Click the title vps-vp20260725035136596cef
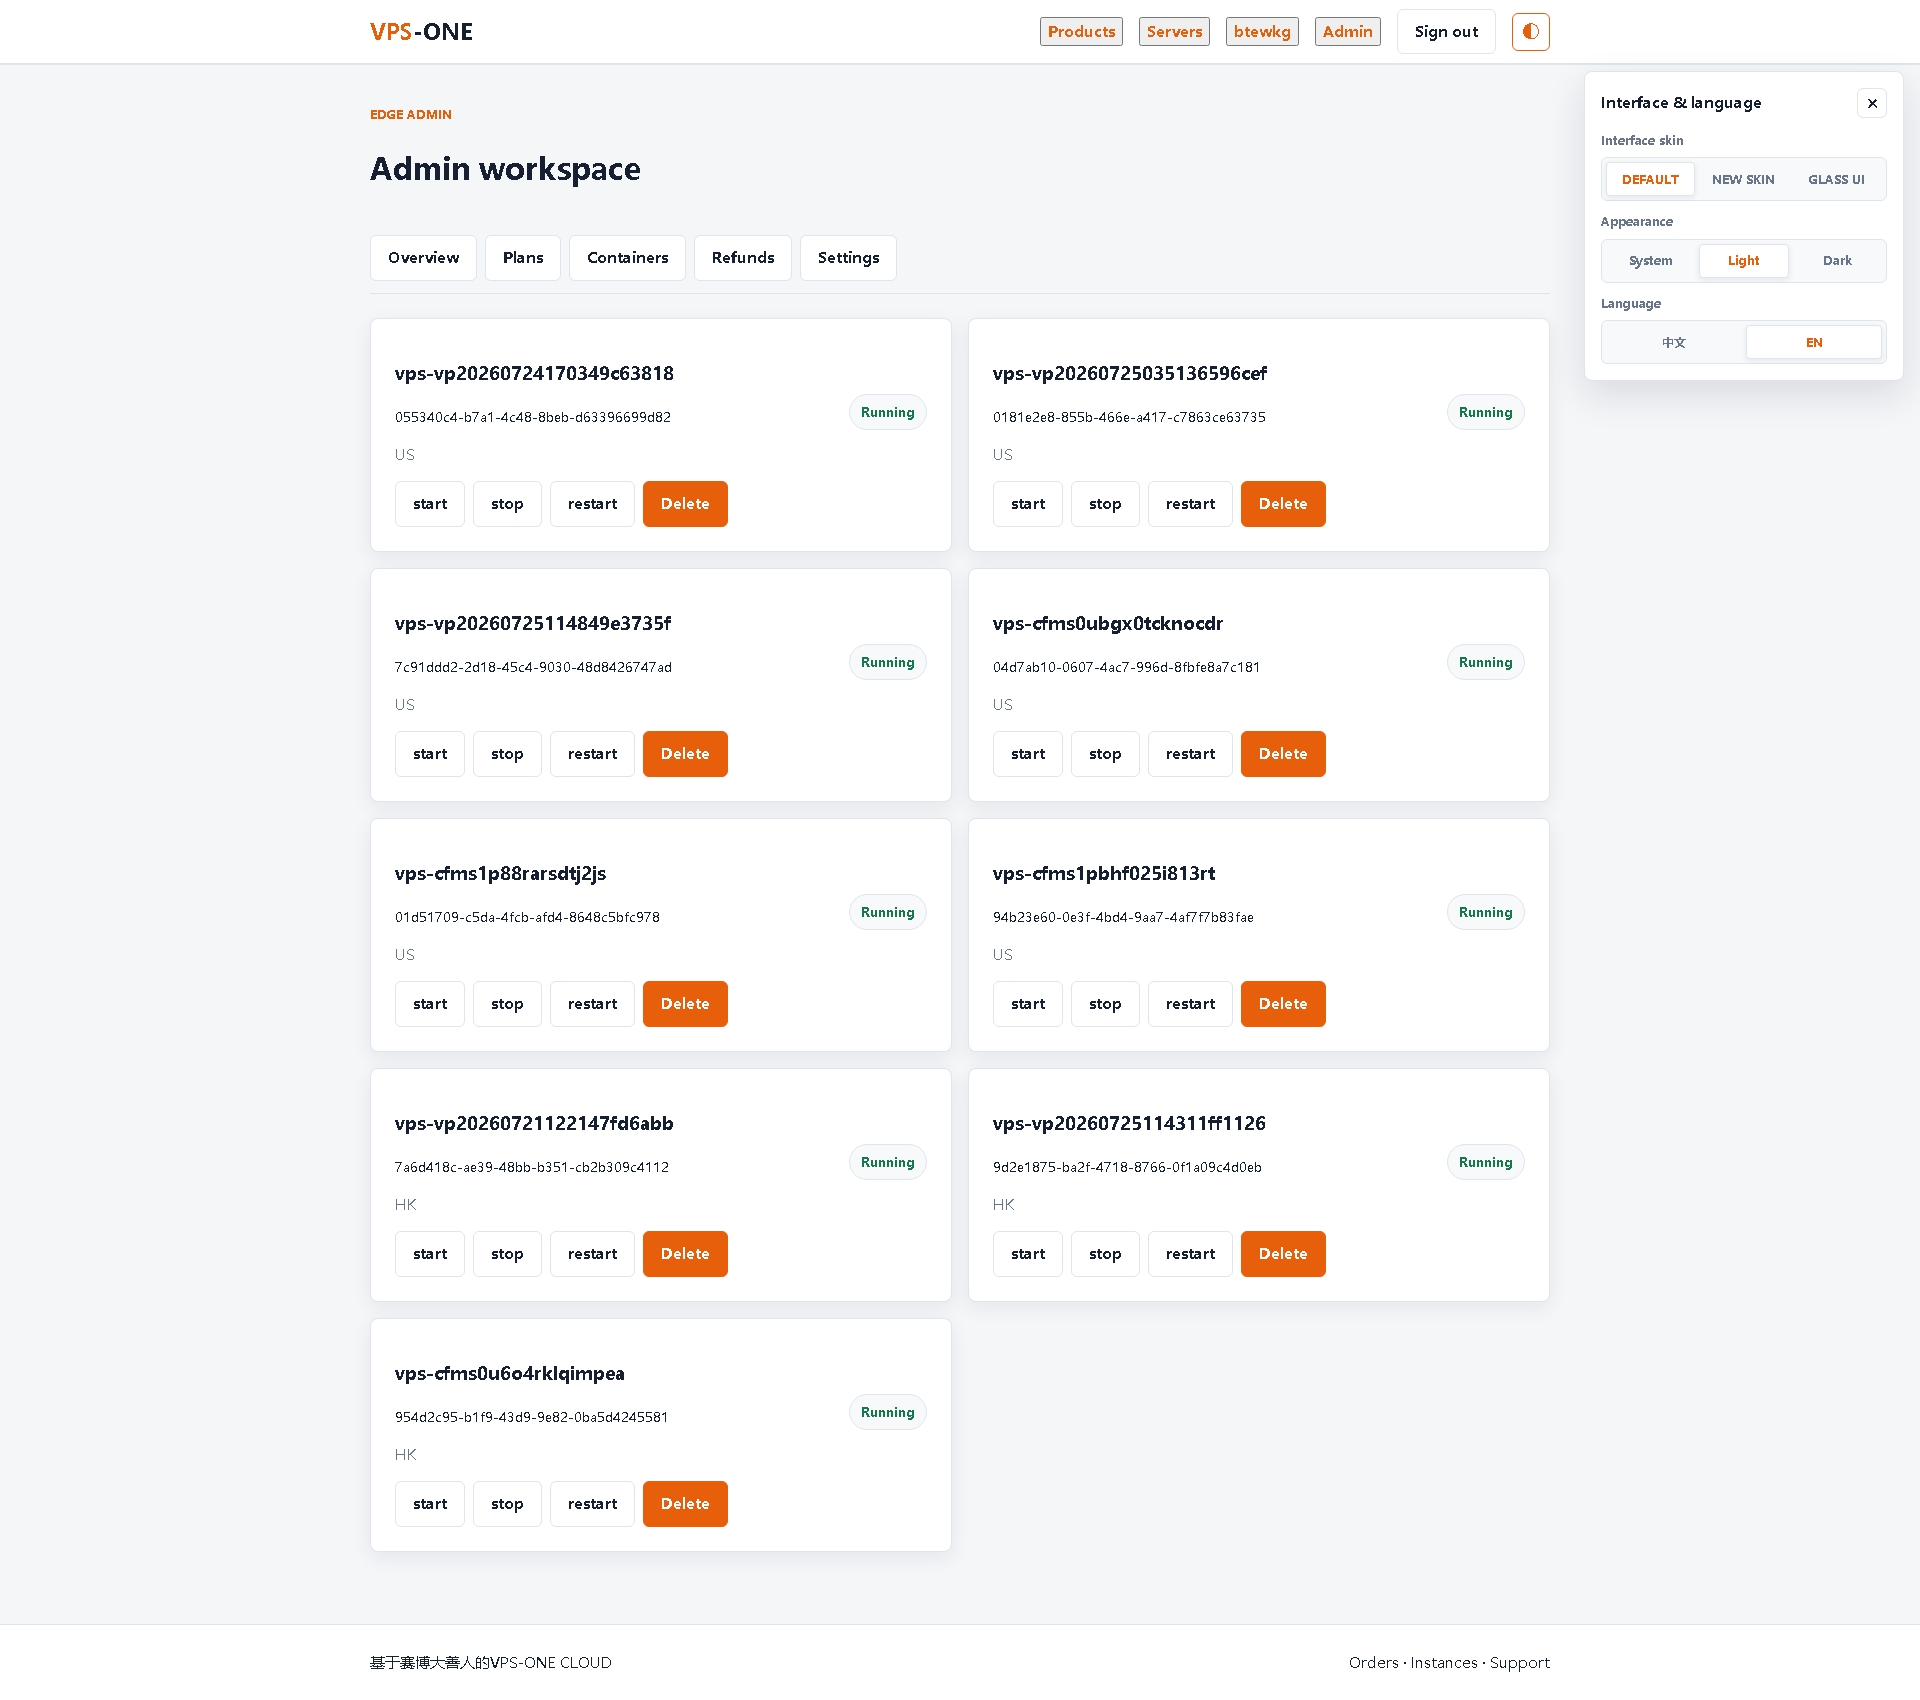The image size is (1920, 1700). pos(1129,373)
